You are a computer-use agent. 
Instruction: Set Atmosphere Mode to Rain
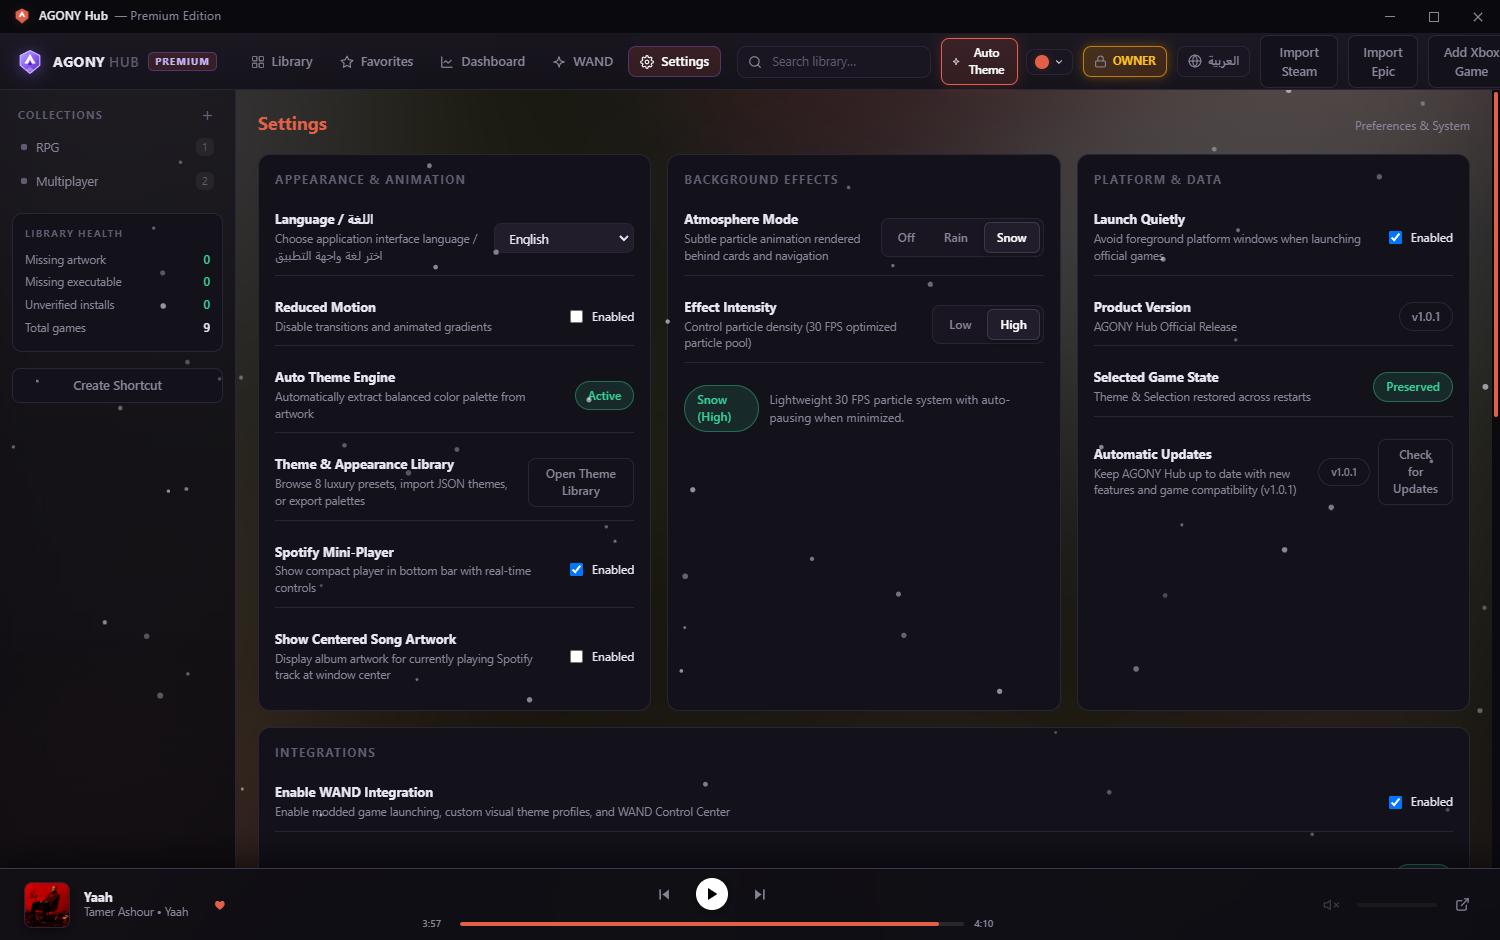point(956,238)
